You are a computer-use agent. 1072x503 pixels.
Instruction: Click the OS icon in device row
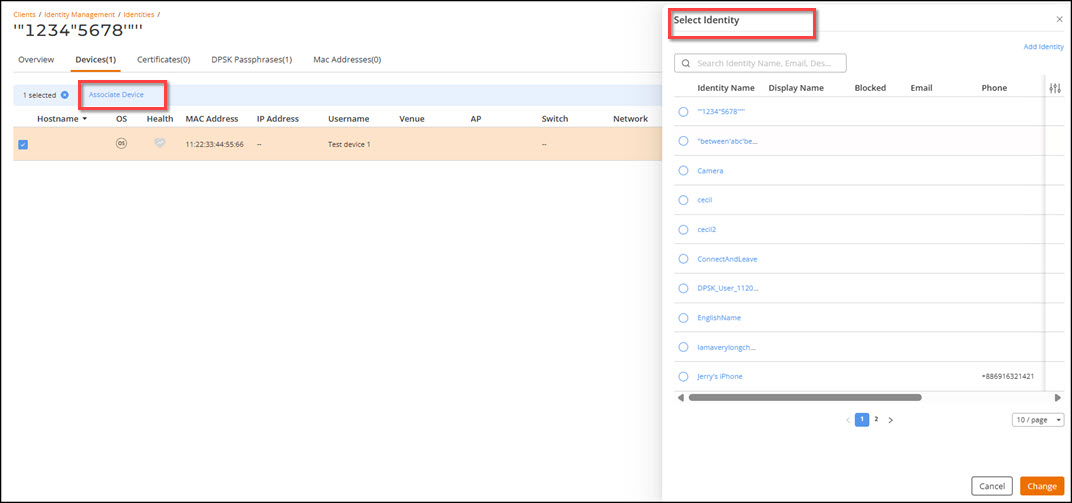[x=121, y=144]
